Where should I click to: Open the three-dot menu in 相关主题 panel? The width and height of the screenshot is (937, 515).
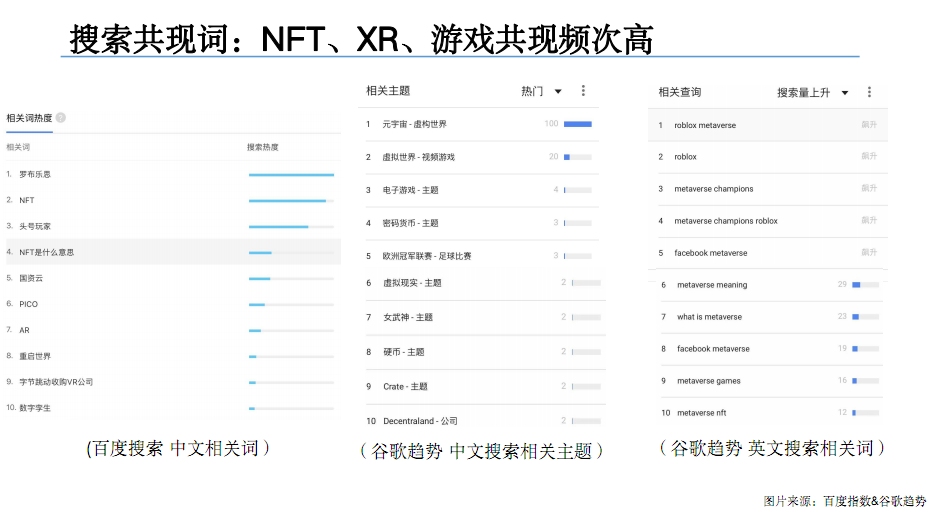tap(583, 91)
